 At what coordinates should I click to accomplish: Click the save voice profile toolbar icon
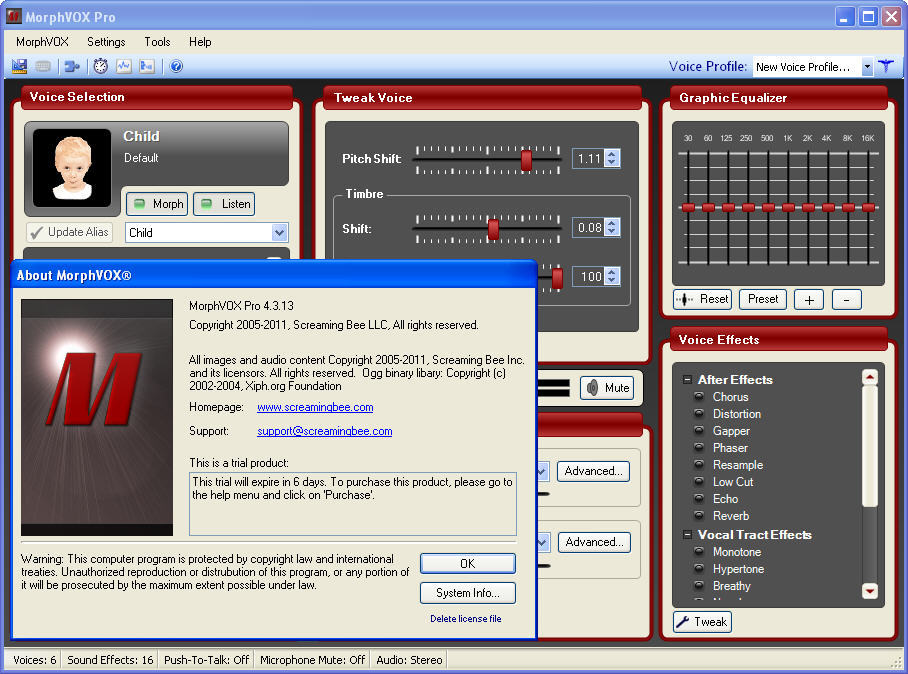(x=19, y=66)
